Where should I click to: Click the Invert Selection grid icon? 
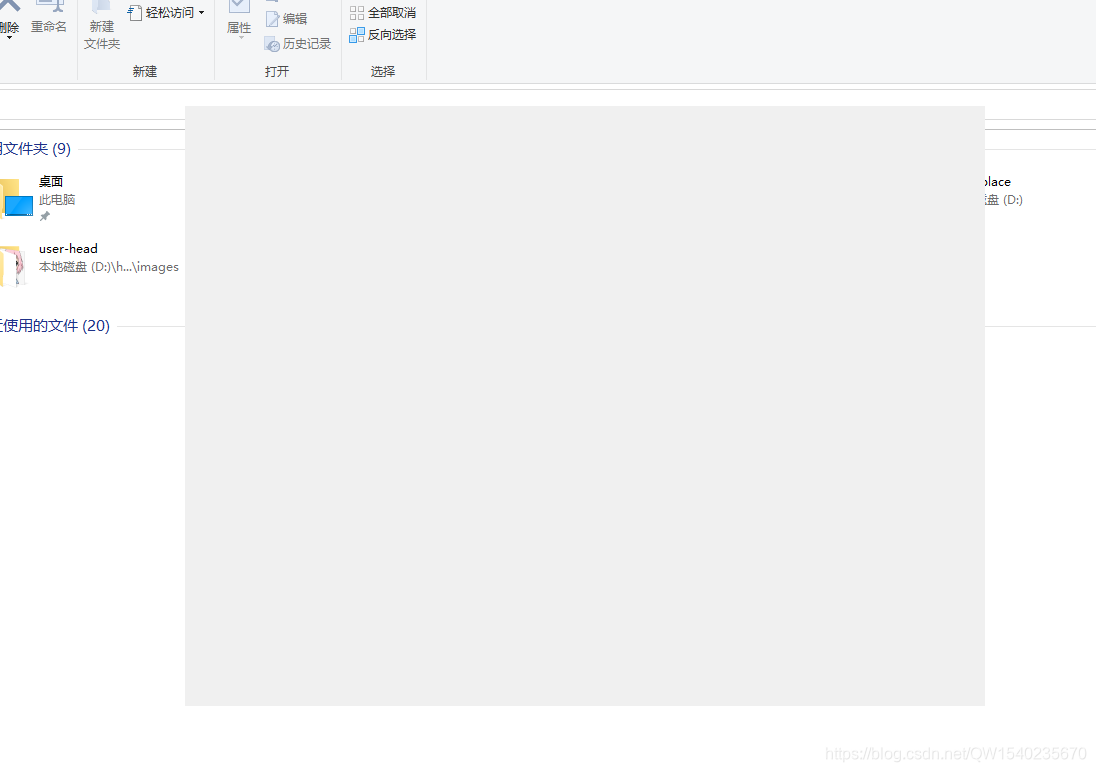click(356, 35)
